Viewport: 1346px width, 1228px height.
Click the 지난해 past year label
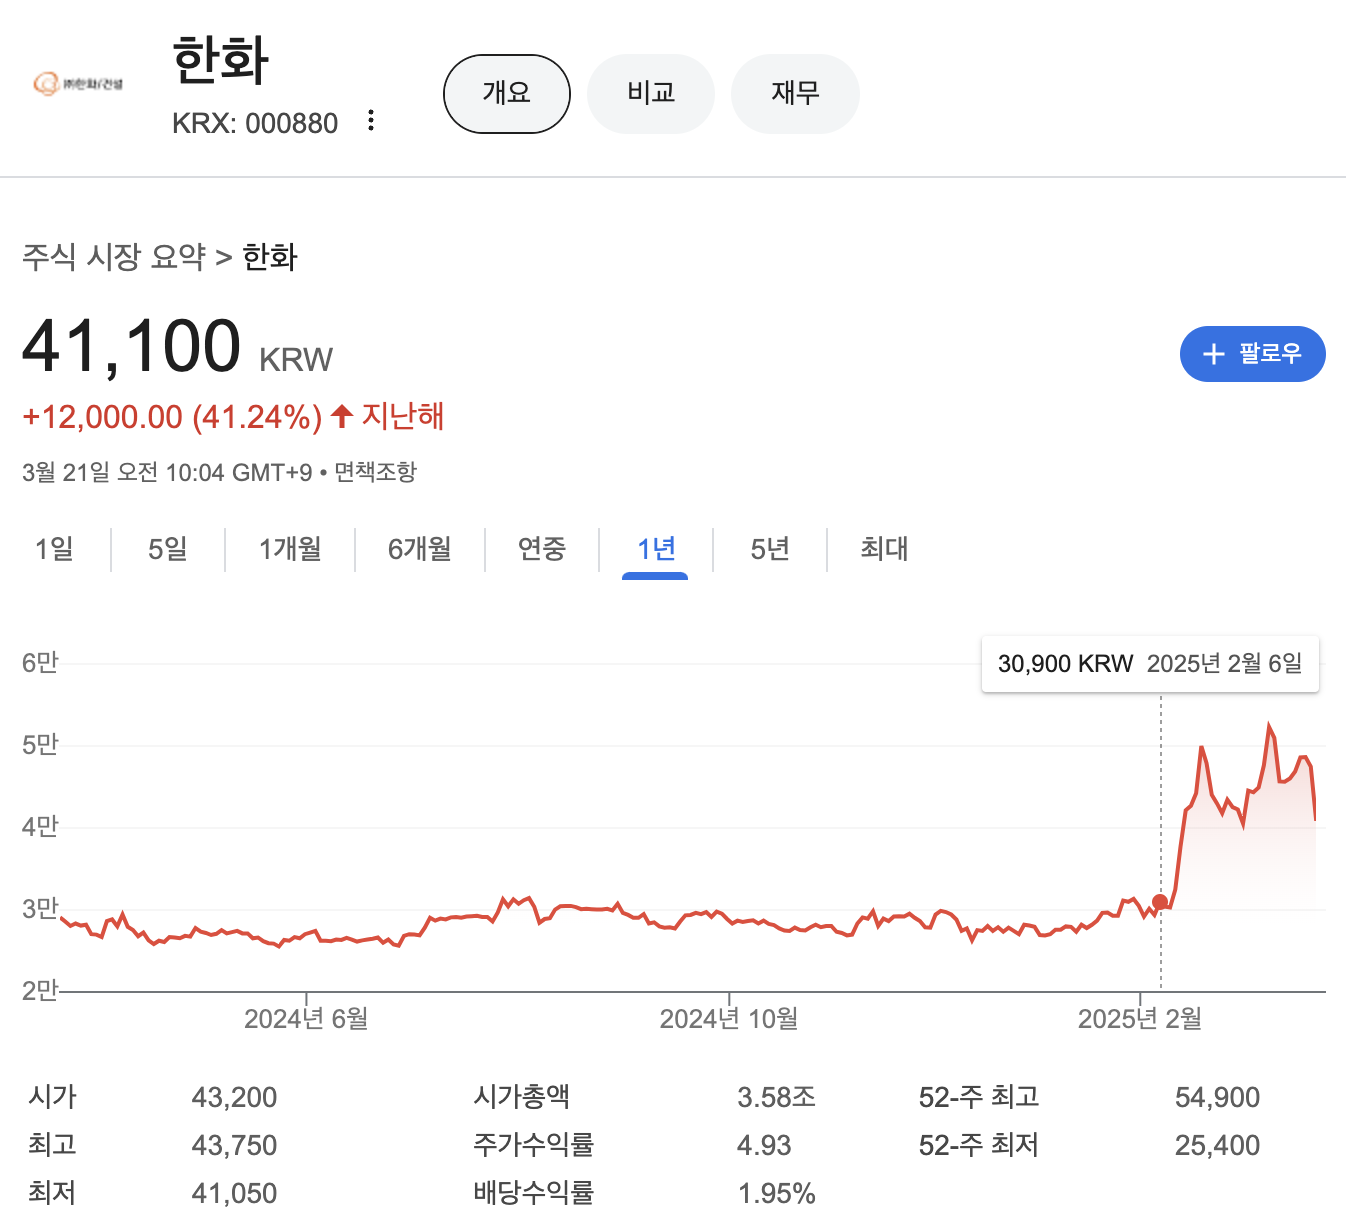pos(403,416)
